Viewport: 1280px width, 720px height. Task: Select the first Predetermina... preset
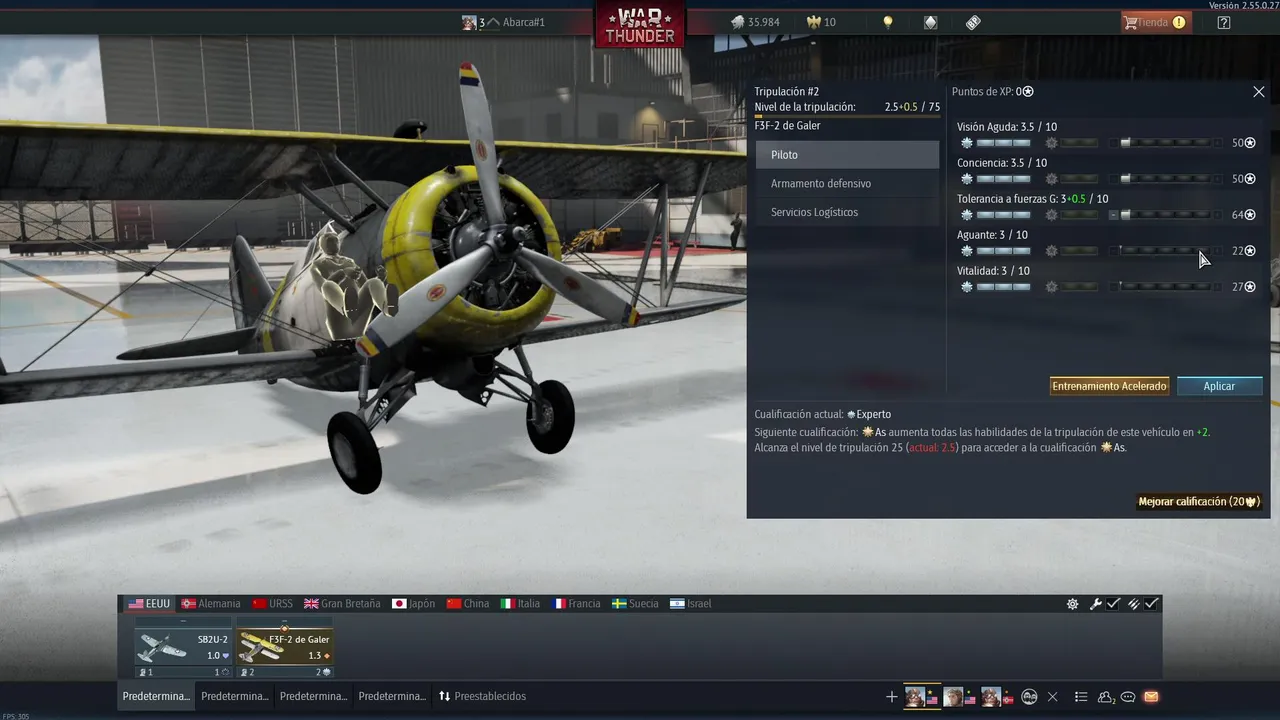point(156,696)
